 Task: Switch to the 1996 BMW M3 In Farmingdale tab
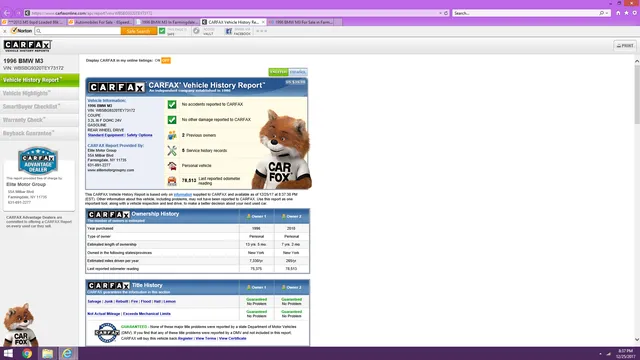pyautogui.click(x=167, y=22)
